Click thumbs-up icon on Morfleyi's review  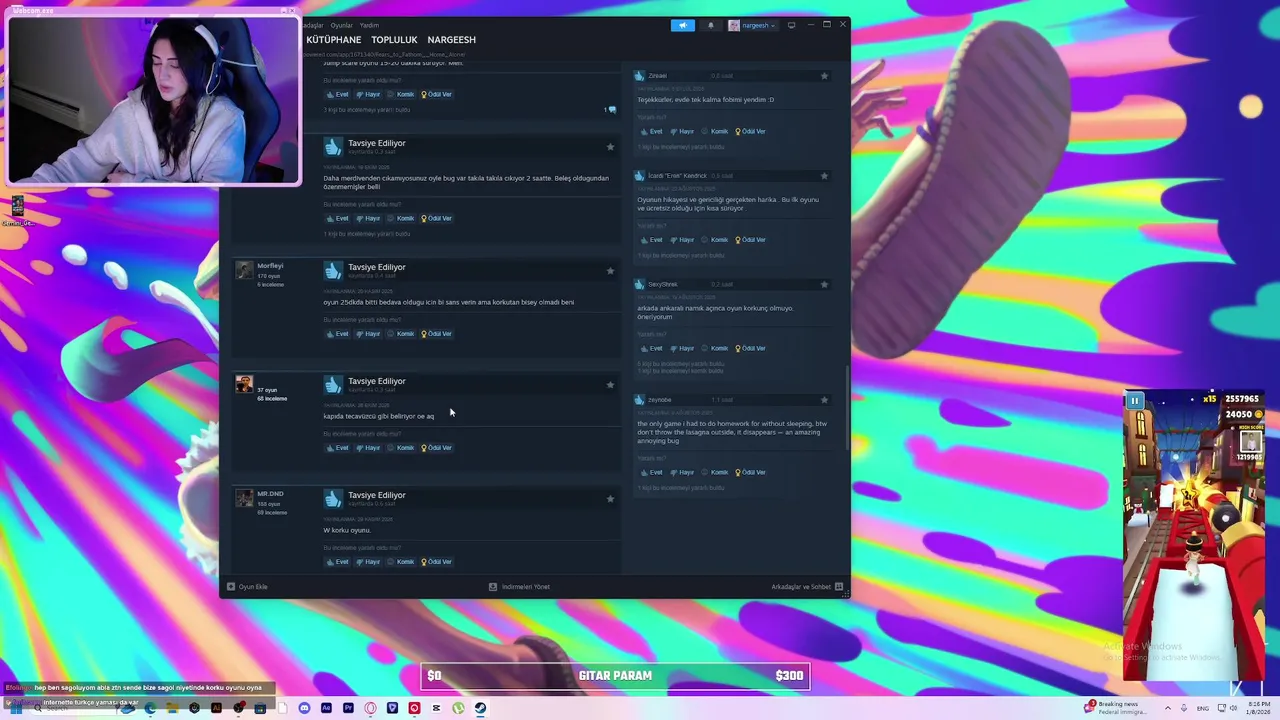[333, 271]
